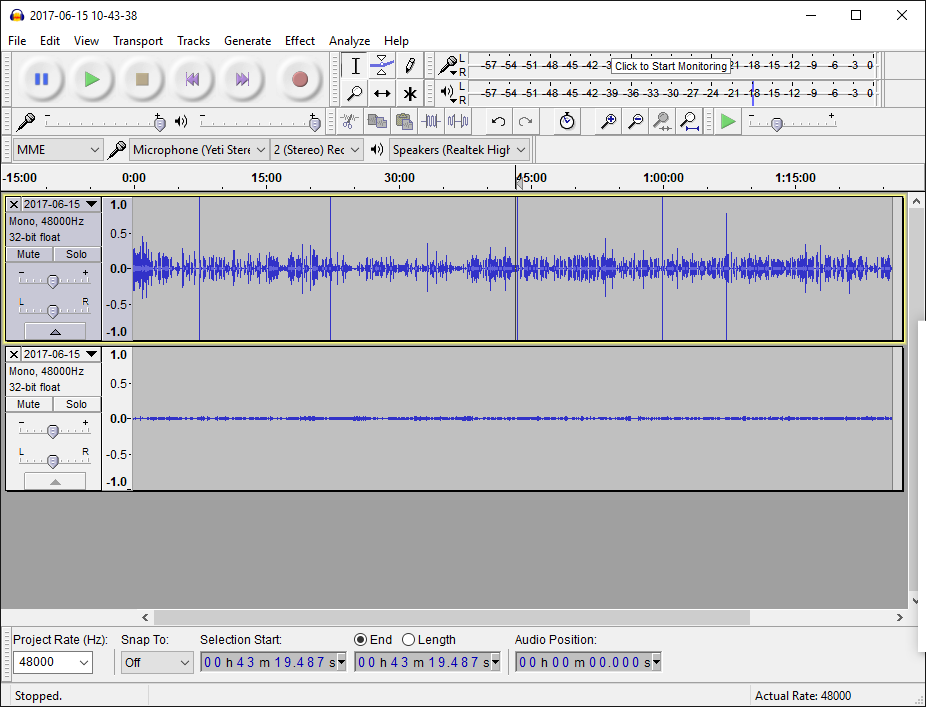Click Trim audio outside selection

tap(431, 122)
